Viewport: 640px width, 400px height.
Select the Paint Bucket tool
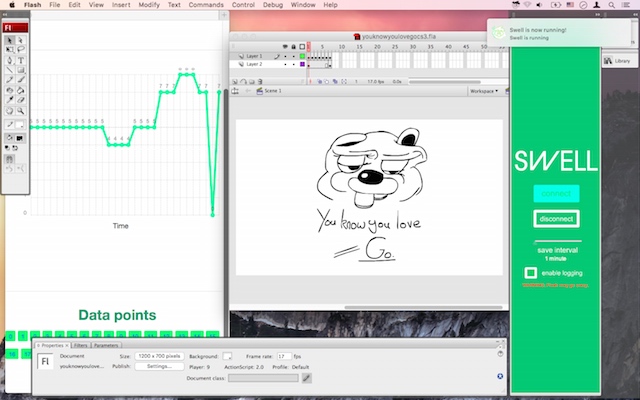[21, 90]
